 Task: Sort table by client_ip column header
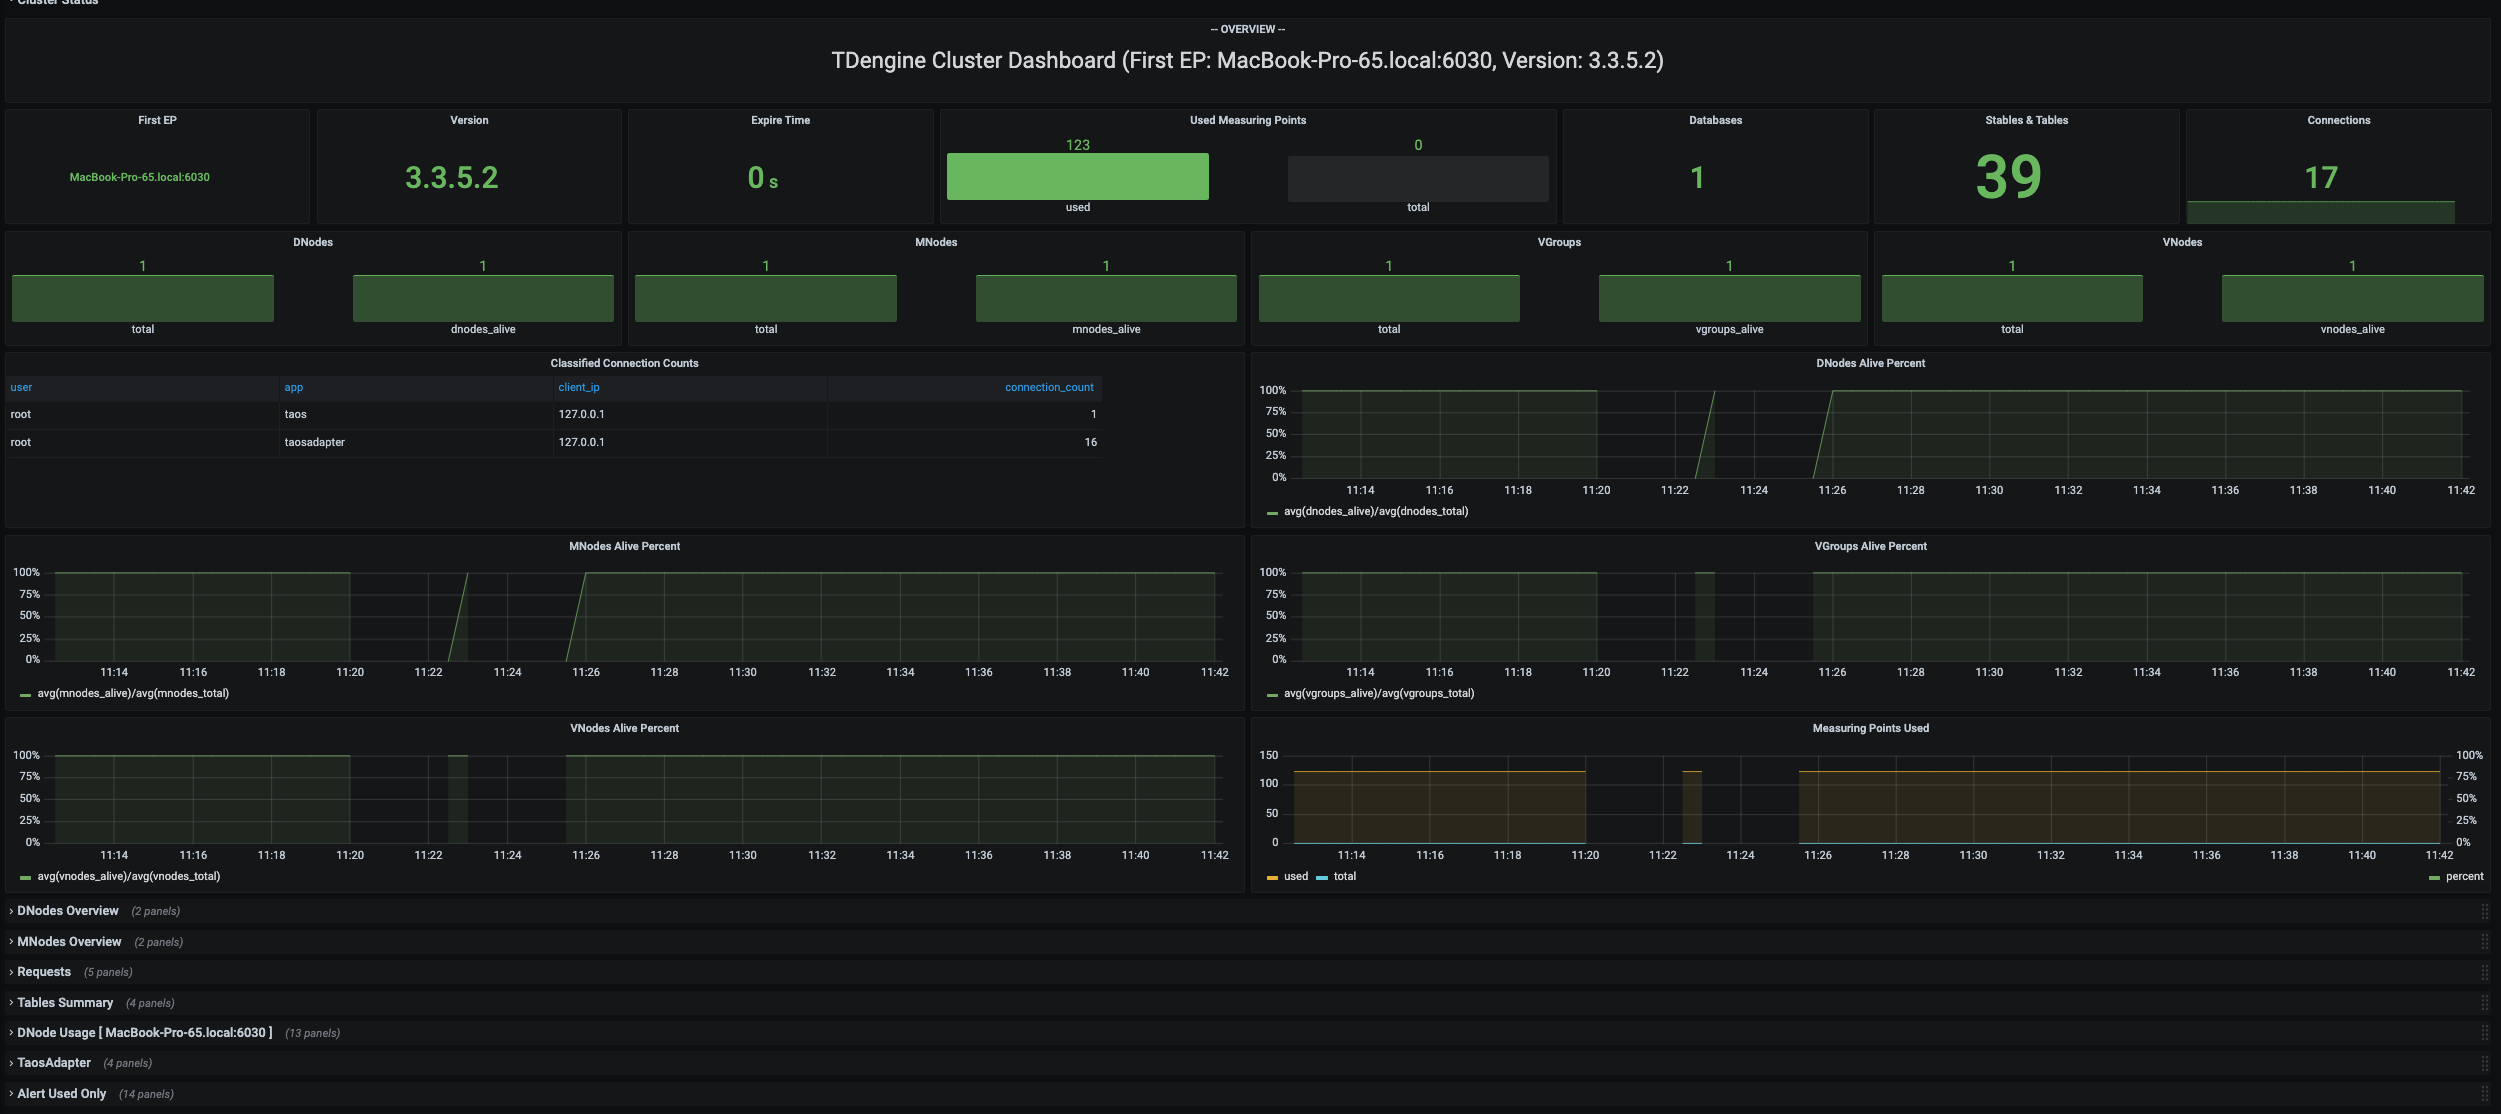(x=579, y=388)
